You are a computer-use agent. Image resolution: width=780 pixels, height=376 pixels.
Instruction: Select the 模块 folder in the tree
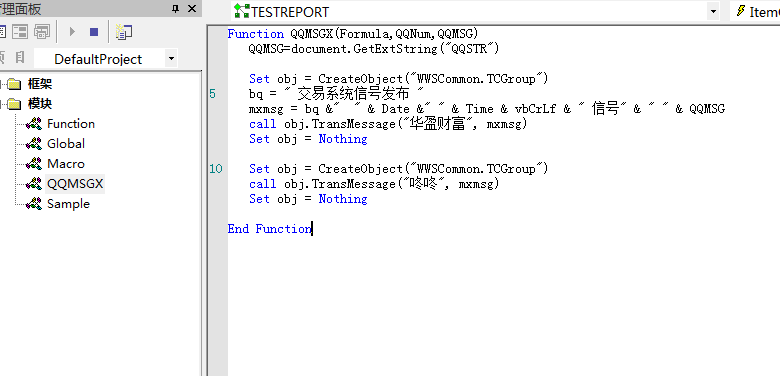tap(31, 104)
